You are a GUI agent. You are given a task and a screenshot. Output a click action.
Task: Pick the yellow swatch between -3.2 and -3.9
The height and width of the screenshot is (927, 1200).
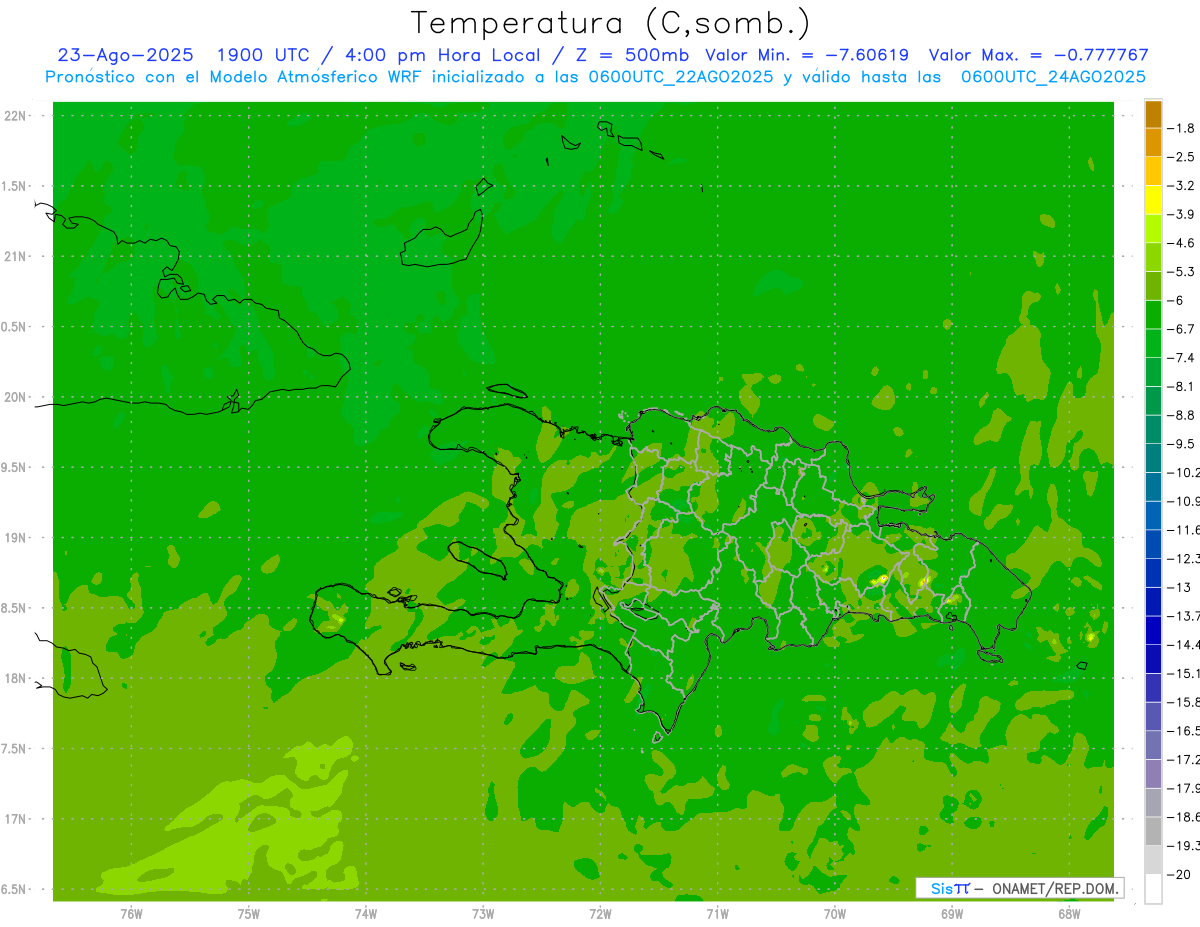(1153, 200)
